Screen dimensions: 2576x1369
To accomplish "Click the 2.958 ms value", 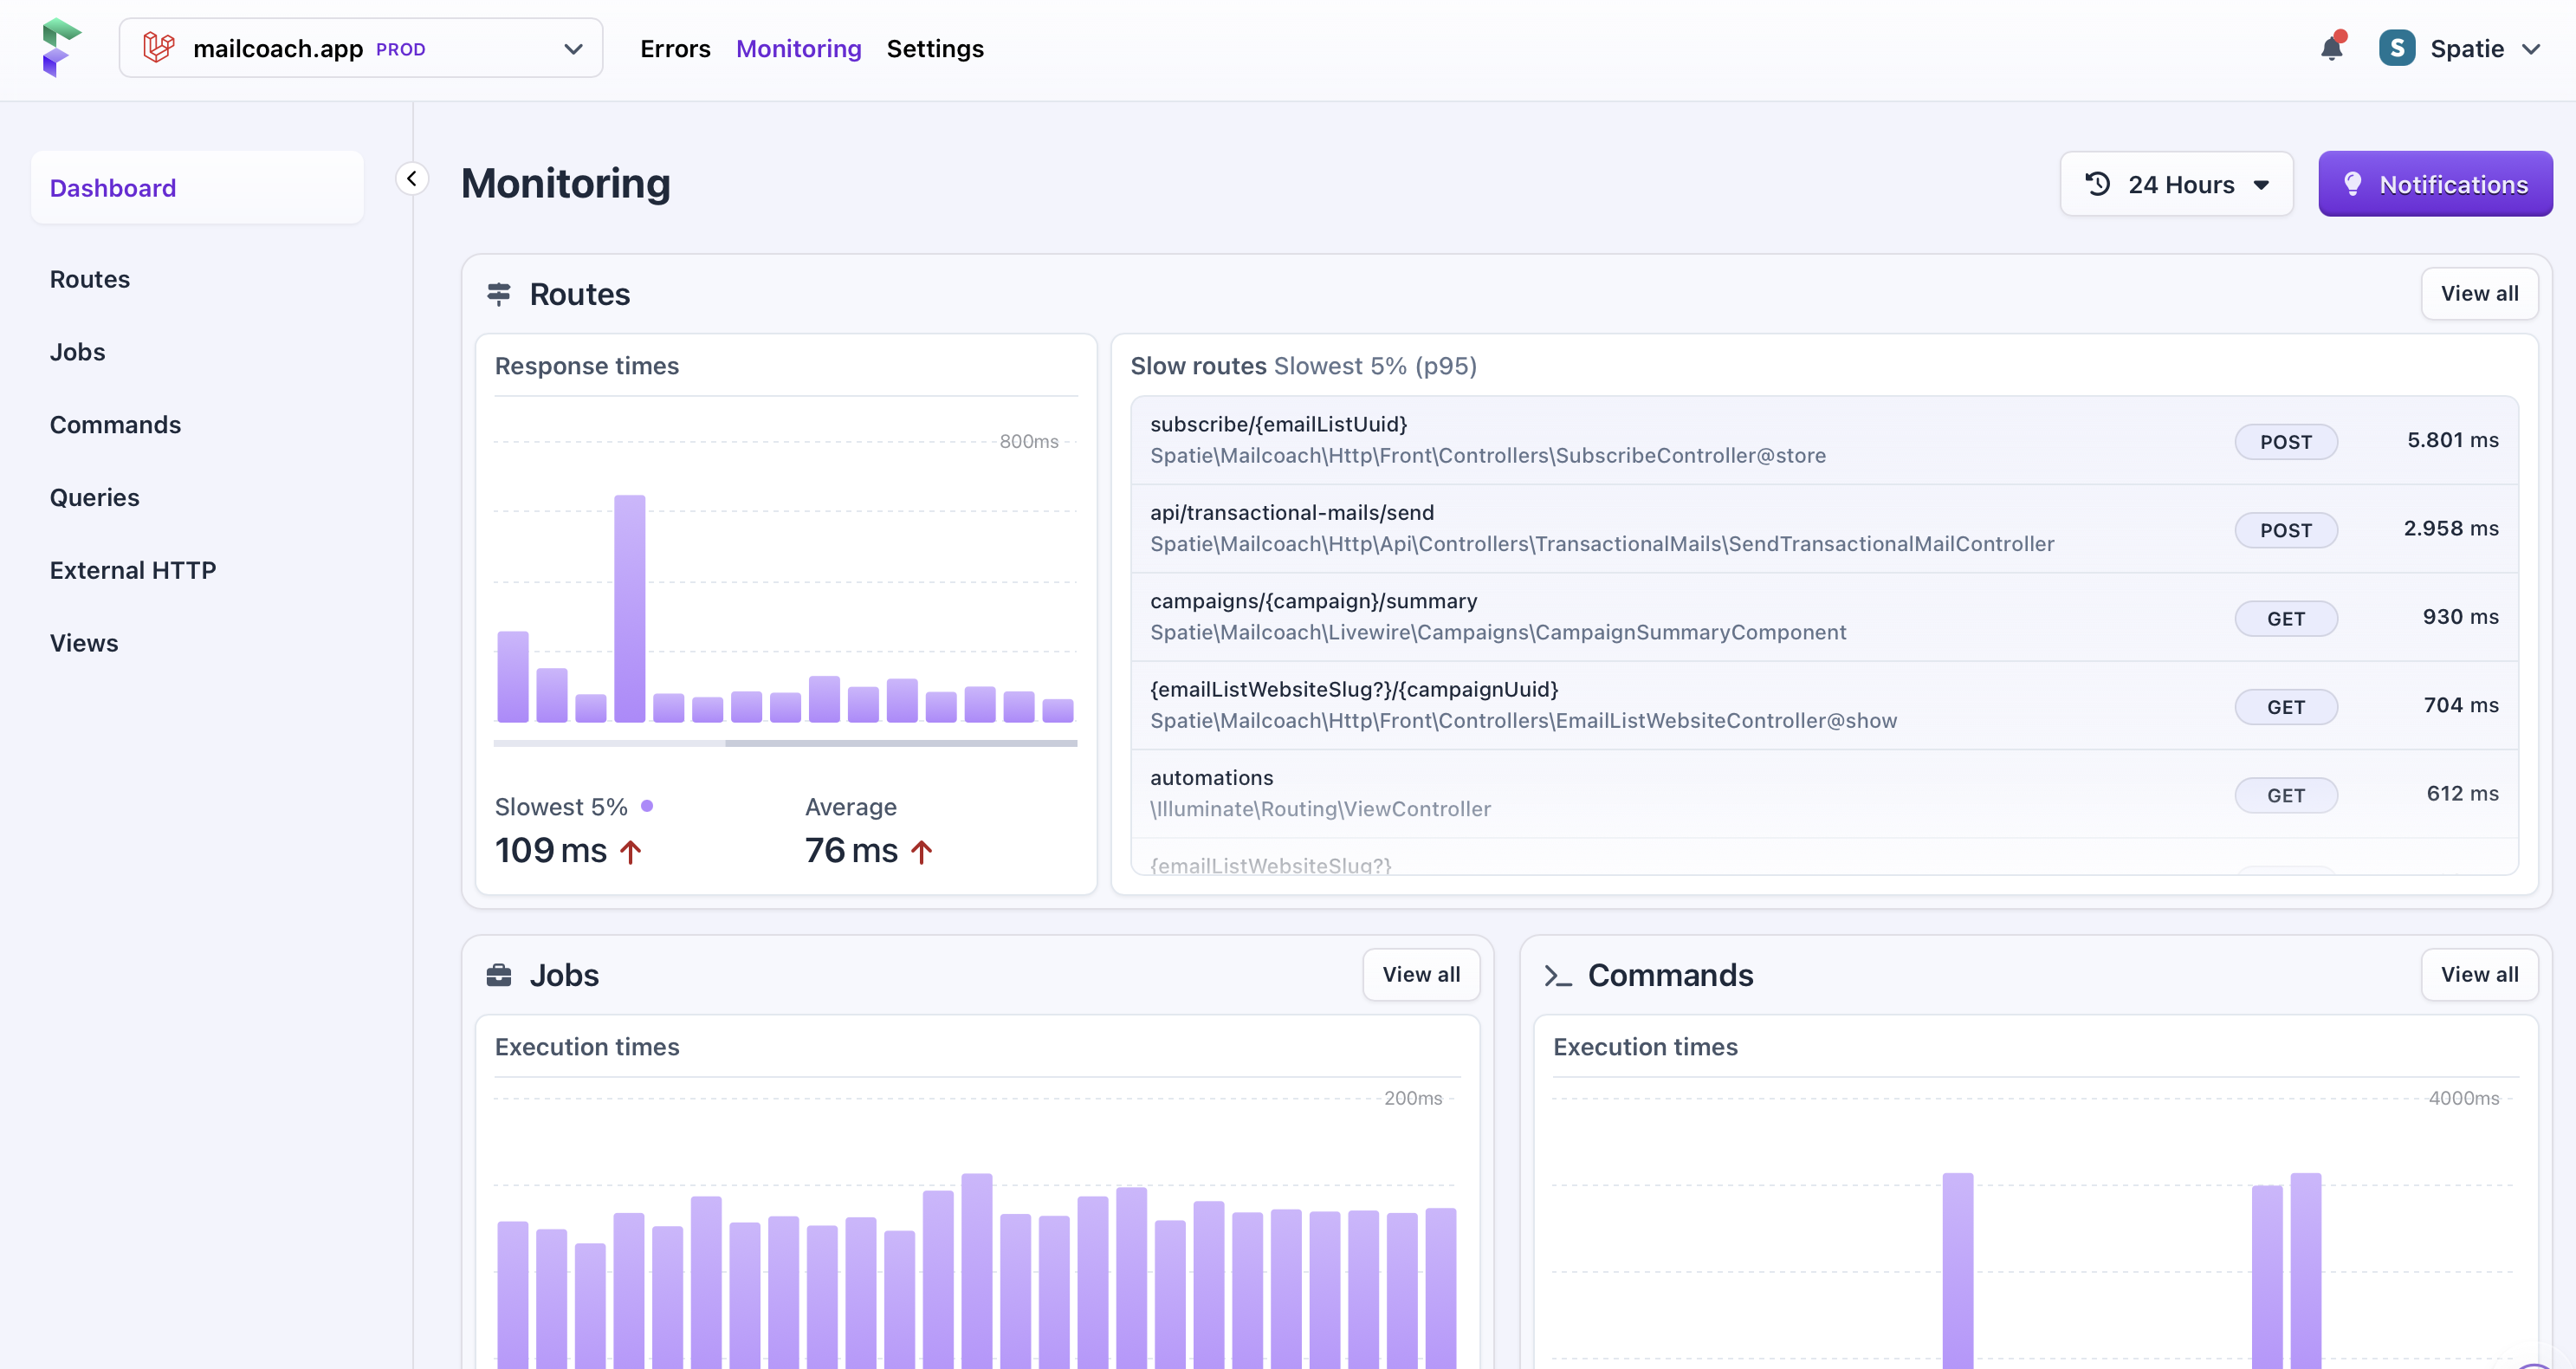I will click(x=2451, y=529).
